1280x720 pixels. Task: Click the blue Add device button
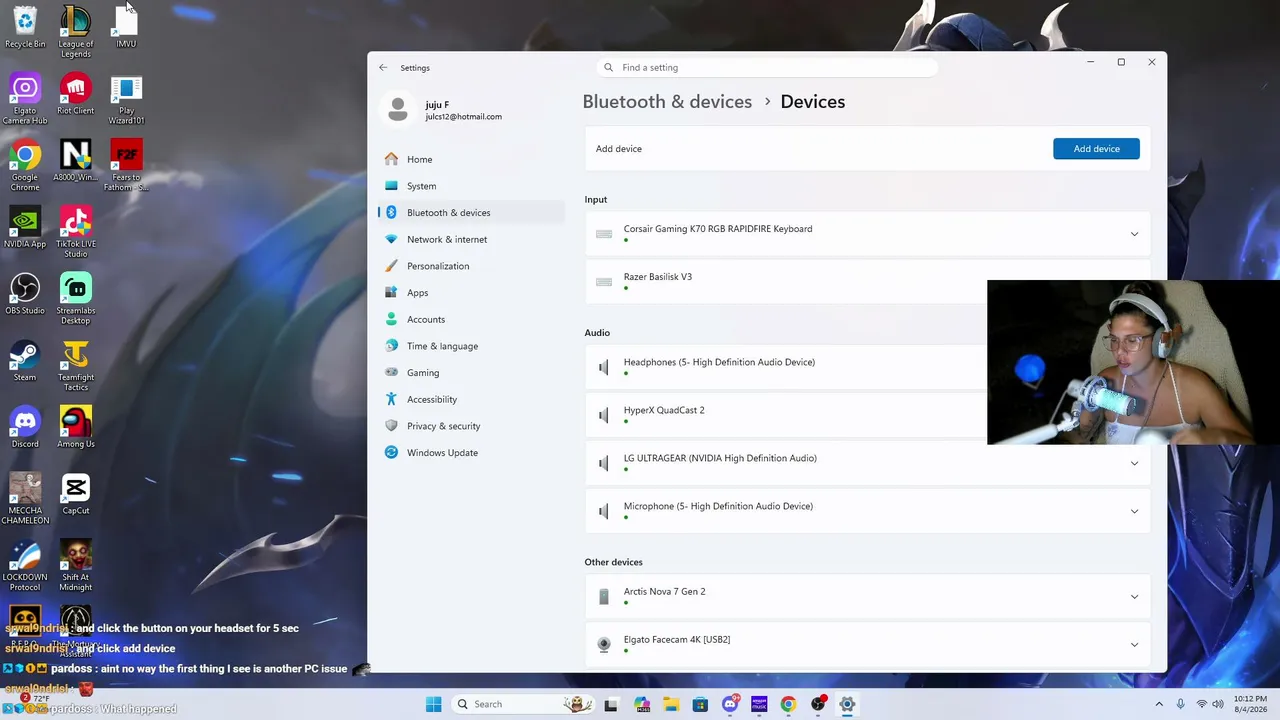coord(1096,149)
